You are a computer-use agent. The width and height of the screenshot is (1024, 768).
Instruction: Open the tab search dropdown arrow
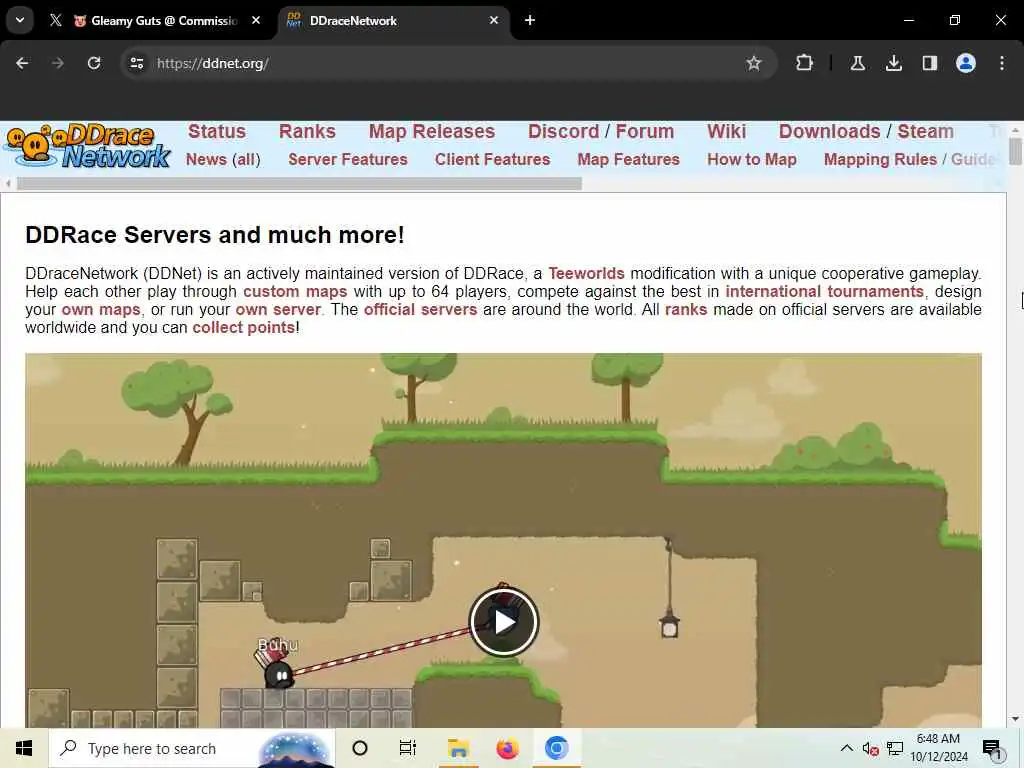click(x=20, y=20)
